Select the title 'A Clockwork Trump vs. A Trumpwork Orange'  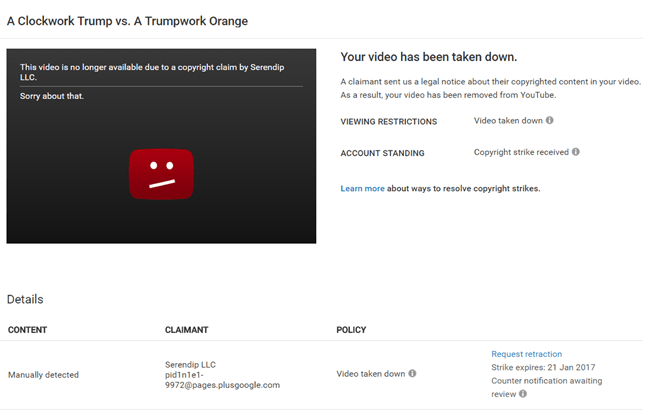point(127,21)
